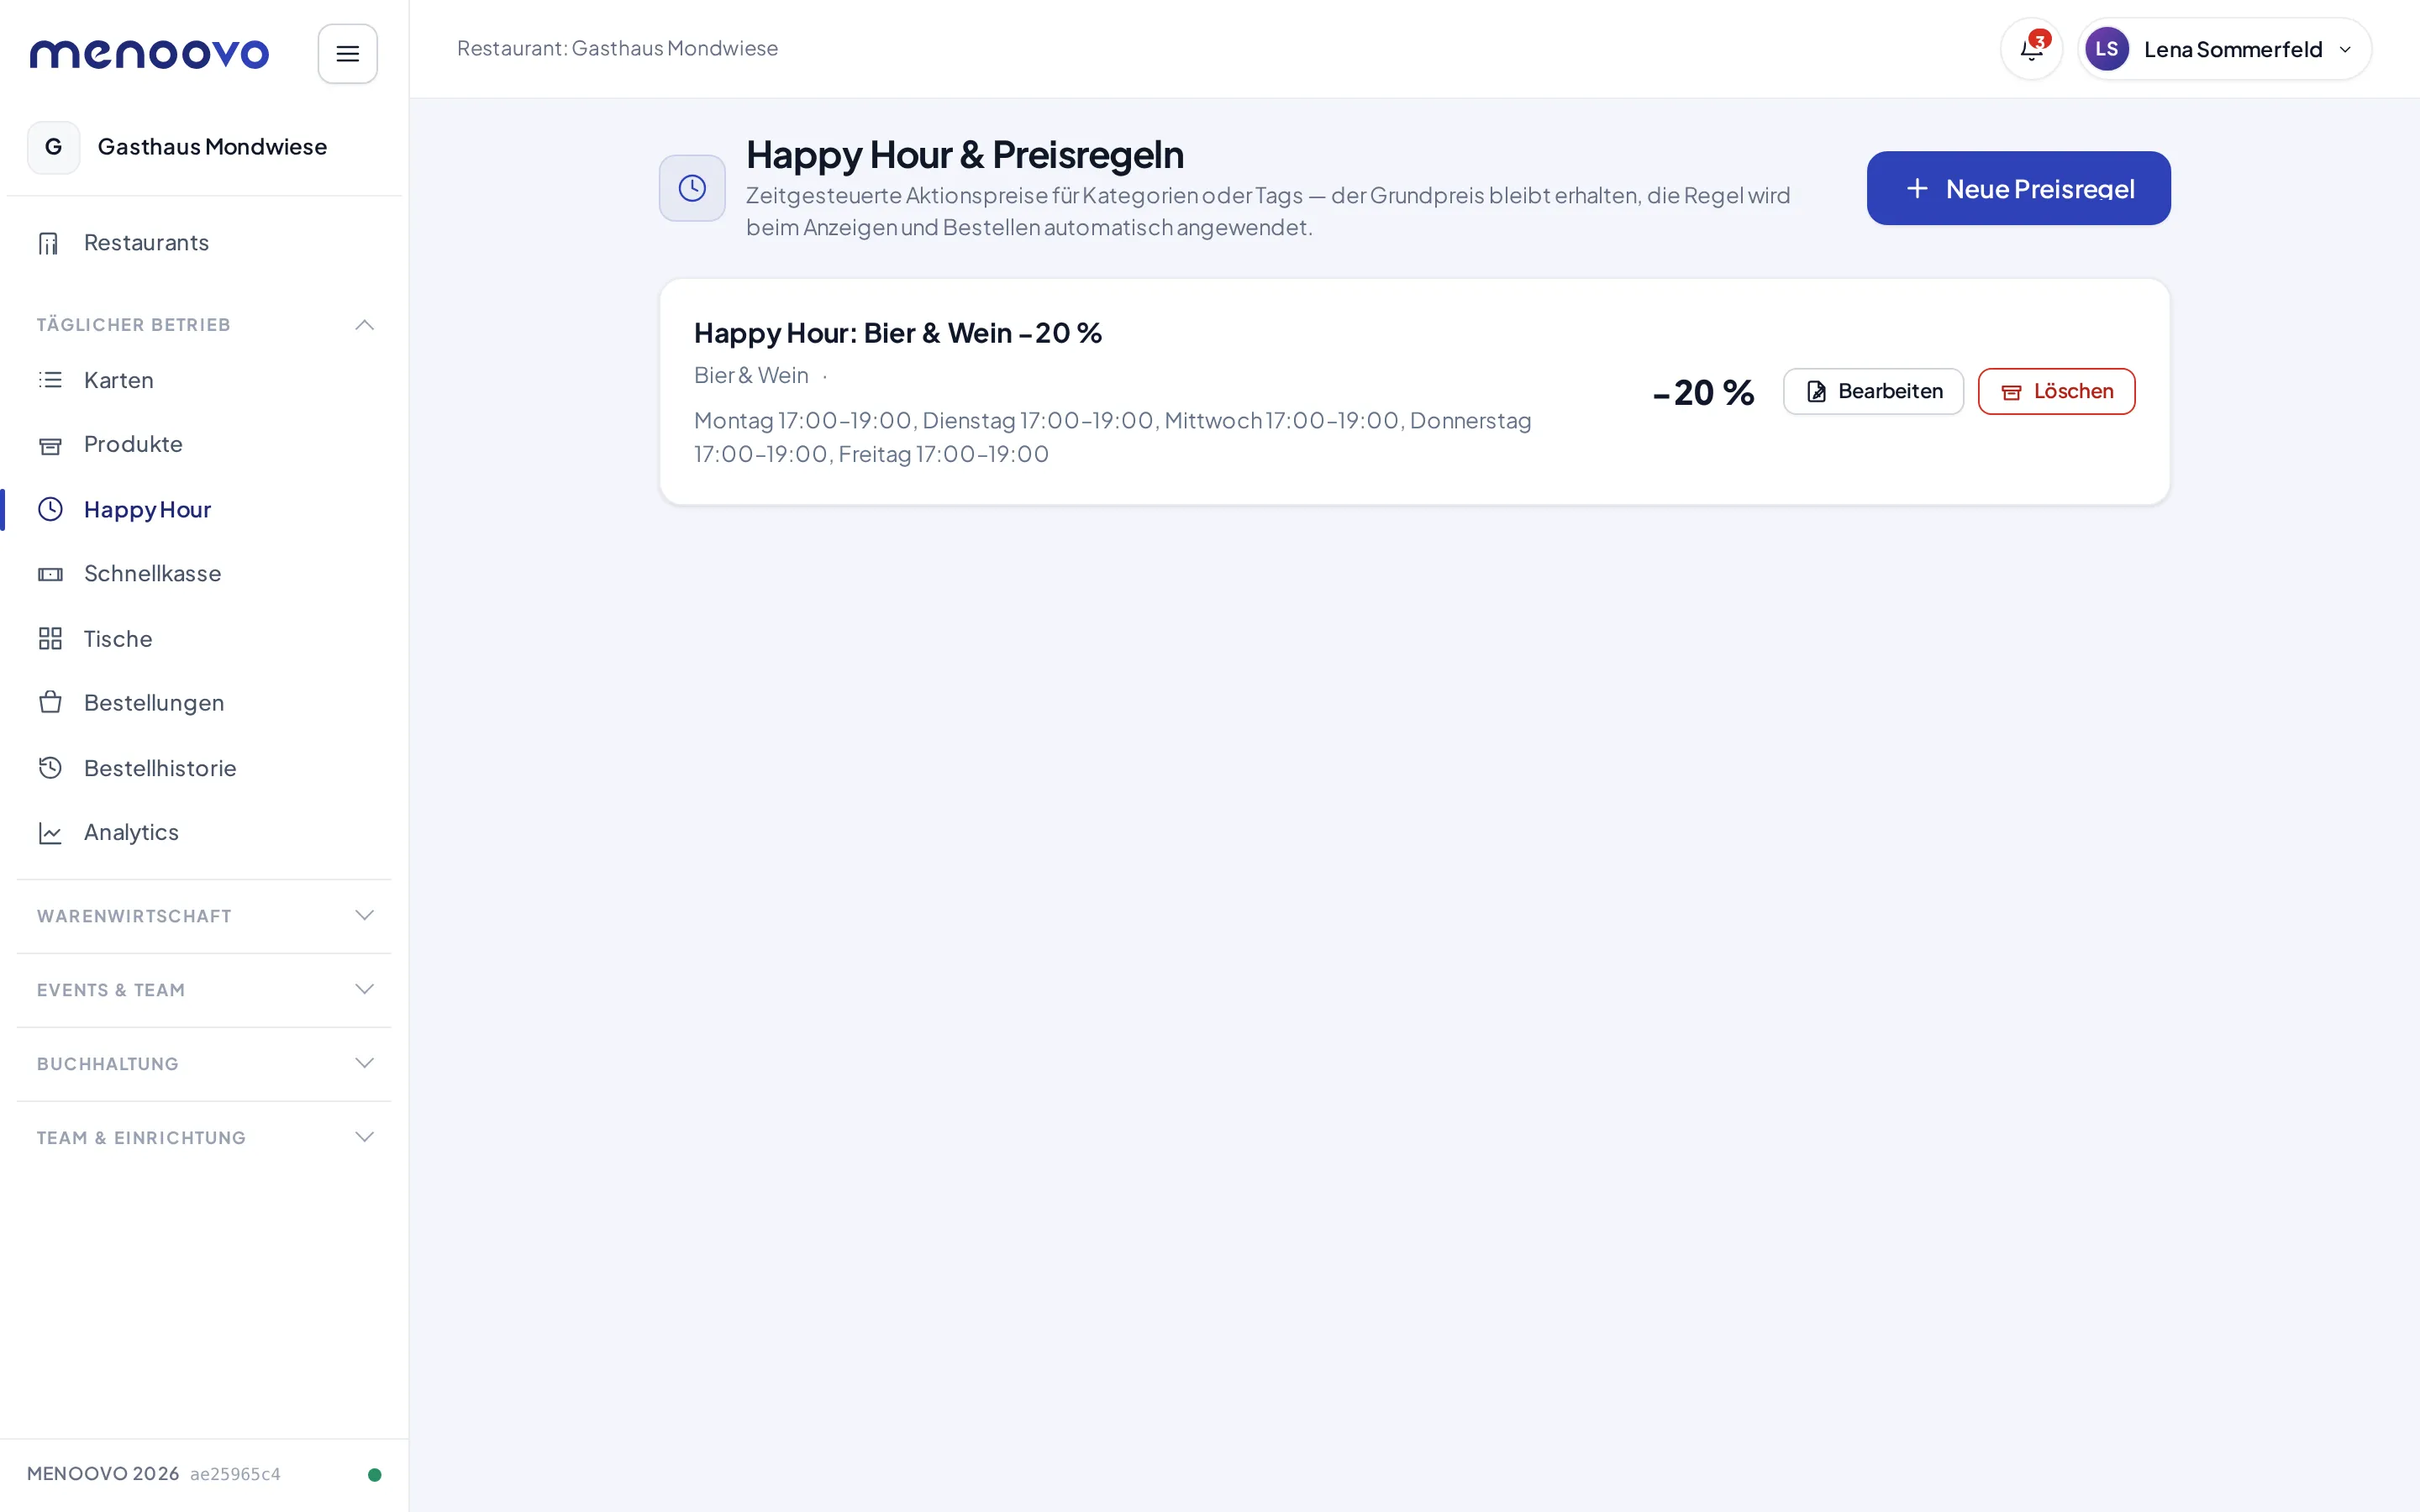This screenshot has width=2420, height=1512.
Task: Open the Tische page
Action: (204, 638)
